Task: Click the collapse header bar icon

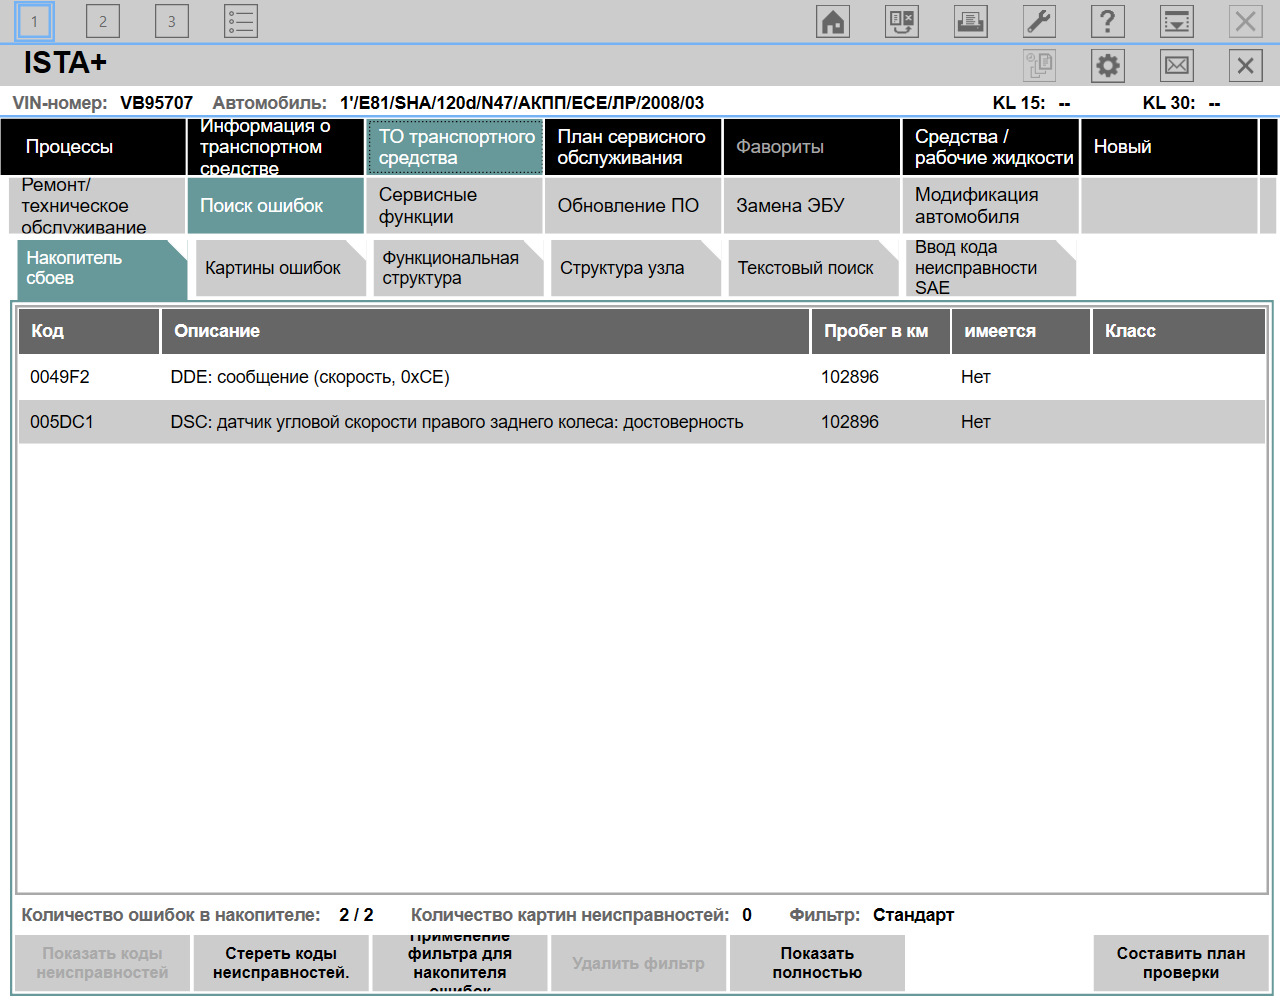Action: 1177,21
